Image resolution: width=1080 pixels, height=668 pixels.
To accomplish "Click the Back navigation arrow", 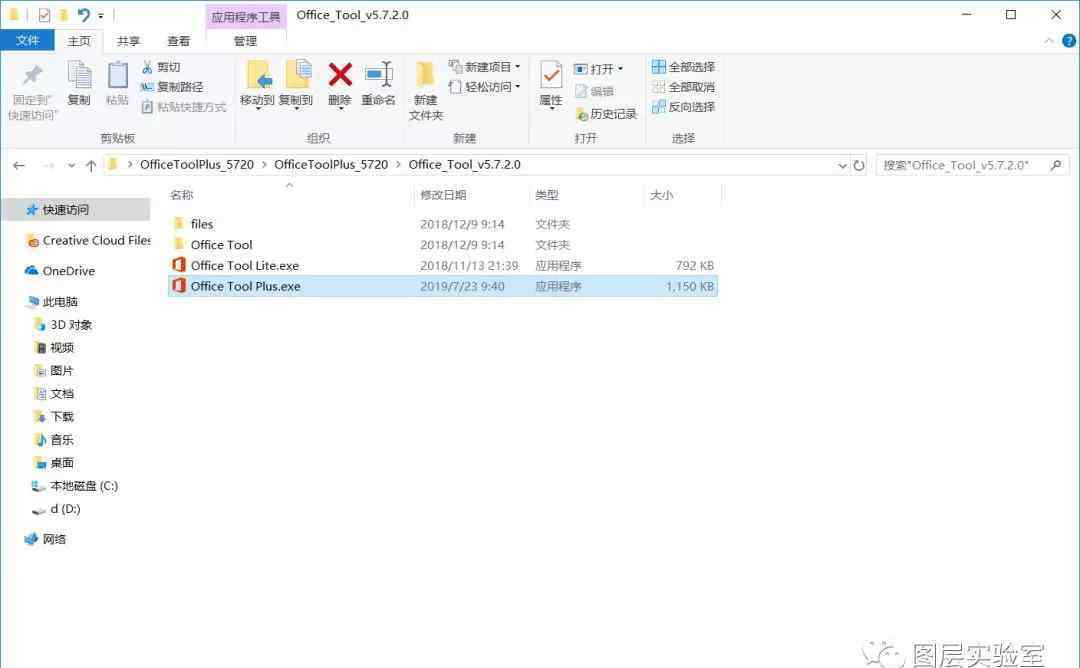I will click(19, 165).
